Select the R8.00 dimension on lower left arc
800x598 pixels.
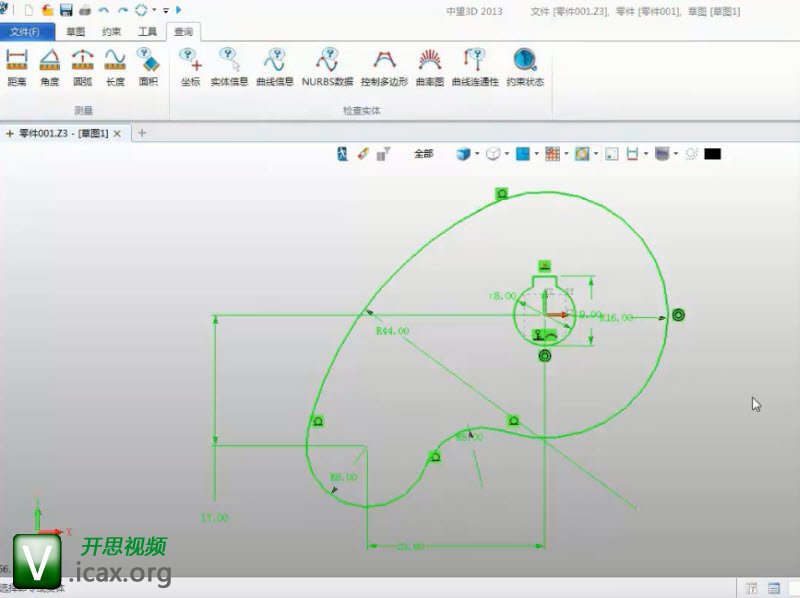pyautogui.click(x=343, y=477)
